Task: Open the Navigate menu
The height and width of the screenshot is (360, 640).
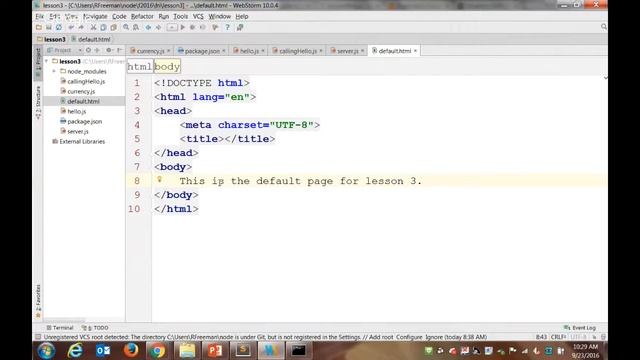Action: coord(95,16)
